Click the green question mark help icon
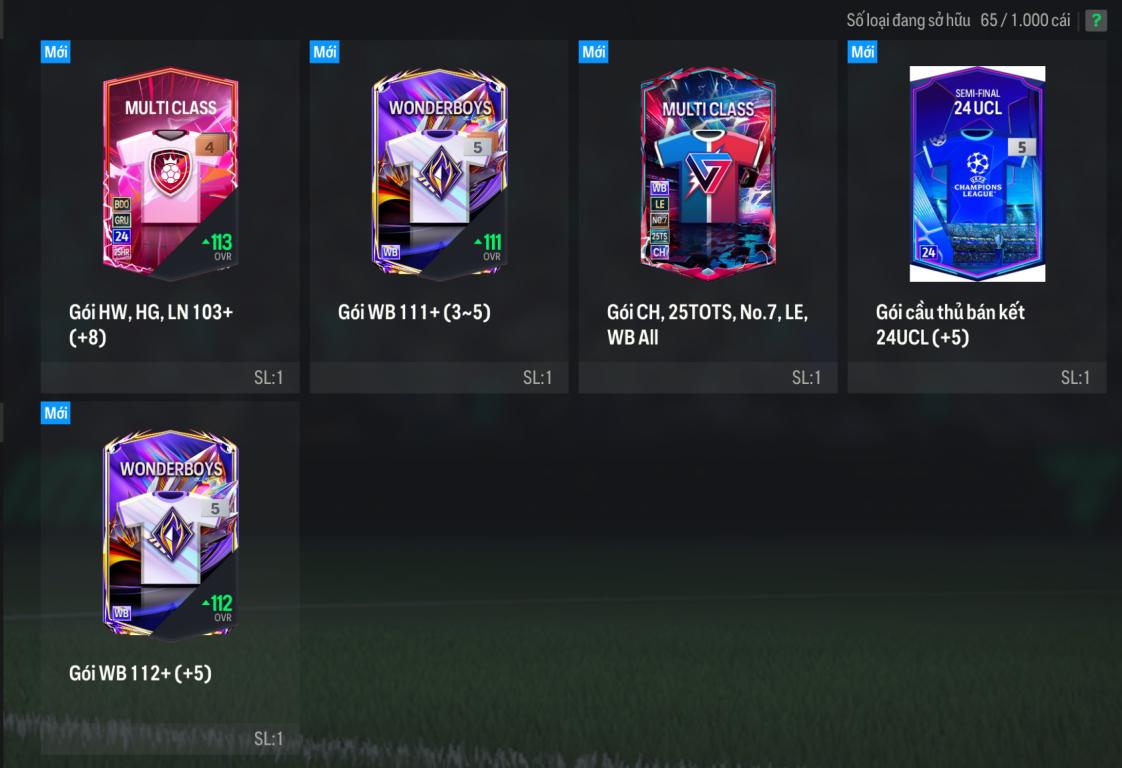The height and width of the screenshot is (768, 1122). pyautogui.click(x=1095, y=20)
